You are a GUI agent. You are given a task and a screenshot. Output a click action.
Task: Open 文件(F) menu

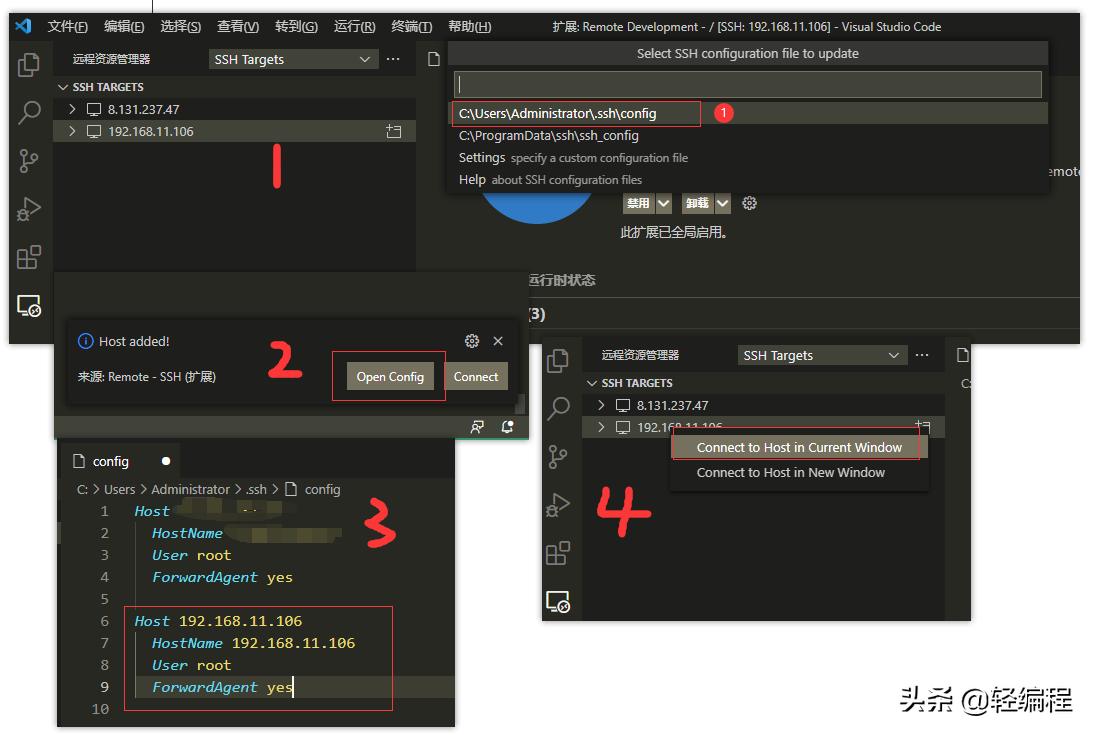68,27
